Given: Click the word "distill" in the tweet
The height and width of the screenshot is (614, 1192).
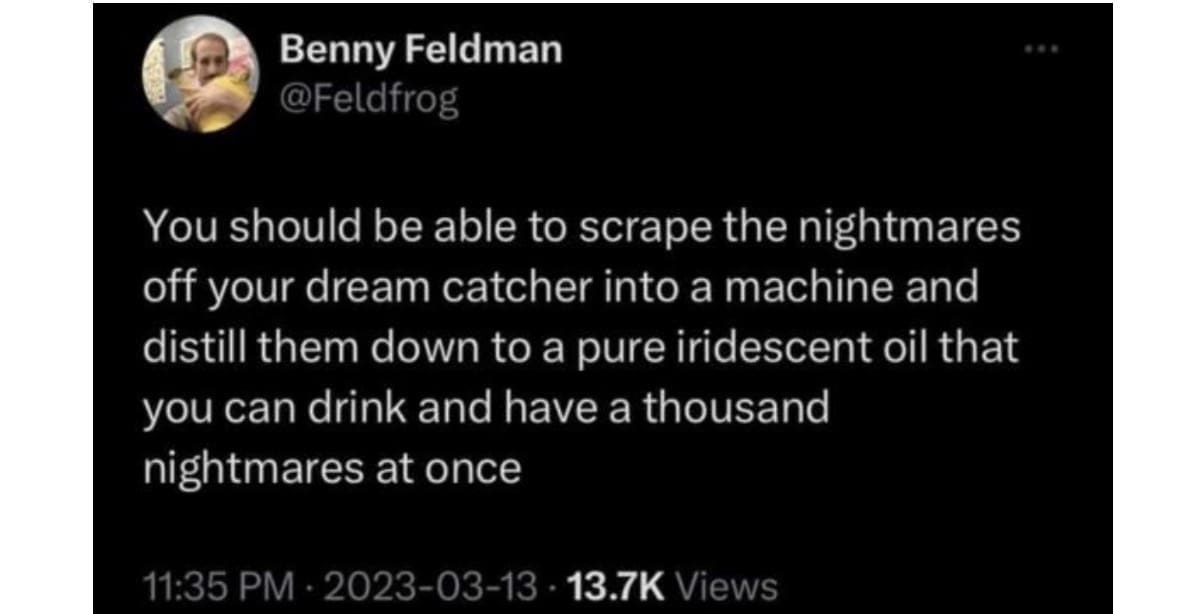Looking at the screenshot, I should point(196,349).
